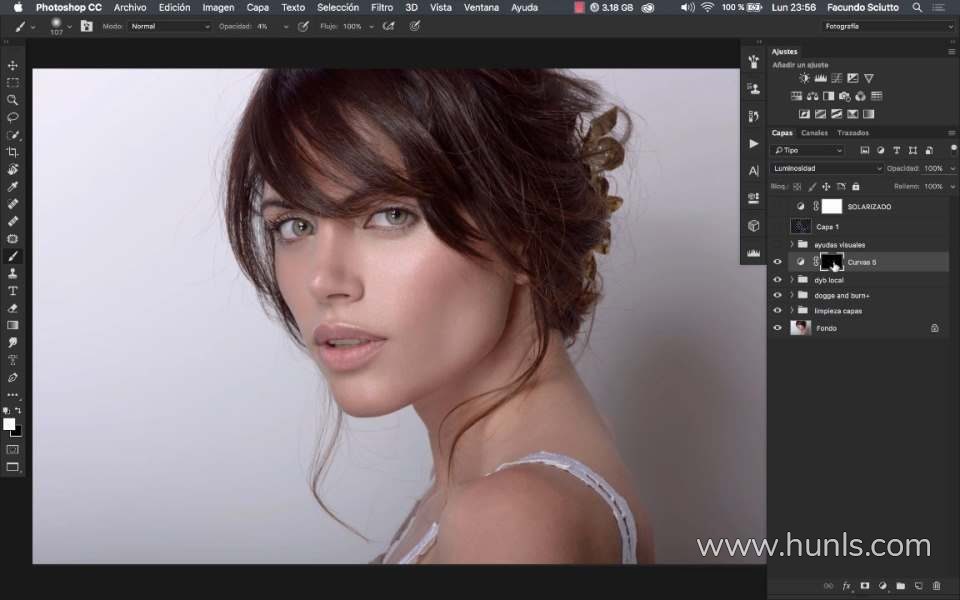Hide the dogge and burn+ group
960x600 pixels.
[x=777, y=295]
